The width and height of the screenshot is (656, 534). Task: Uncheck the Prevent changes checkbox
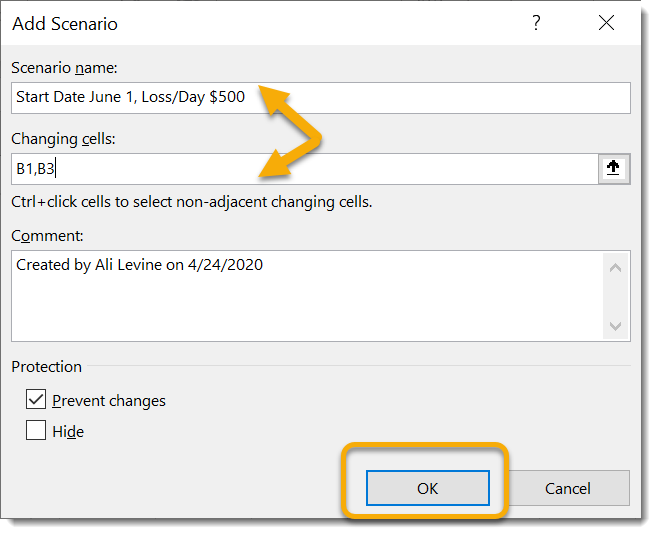(x=37, y=400)
